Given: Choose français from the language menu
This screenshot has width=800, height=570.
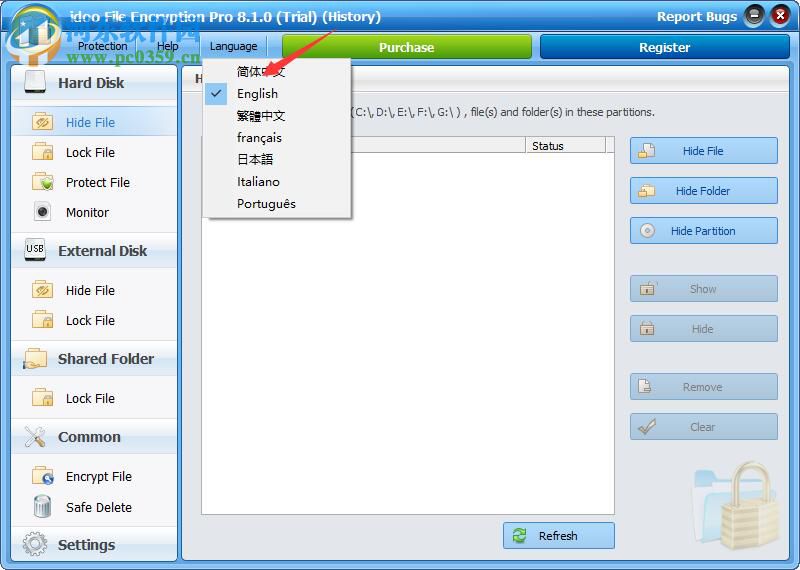Looking at the screenshot, I should pyautogui.click(x=277, y=138).
